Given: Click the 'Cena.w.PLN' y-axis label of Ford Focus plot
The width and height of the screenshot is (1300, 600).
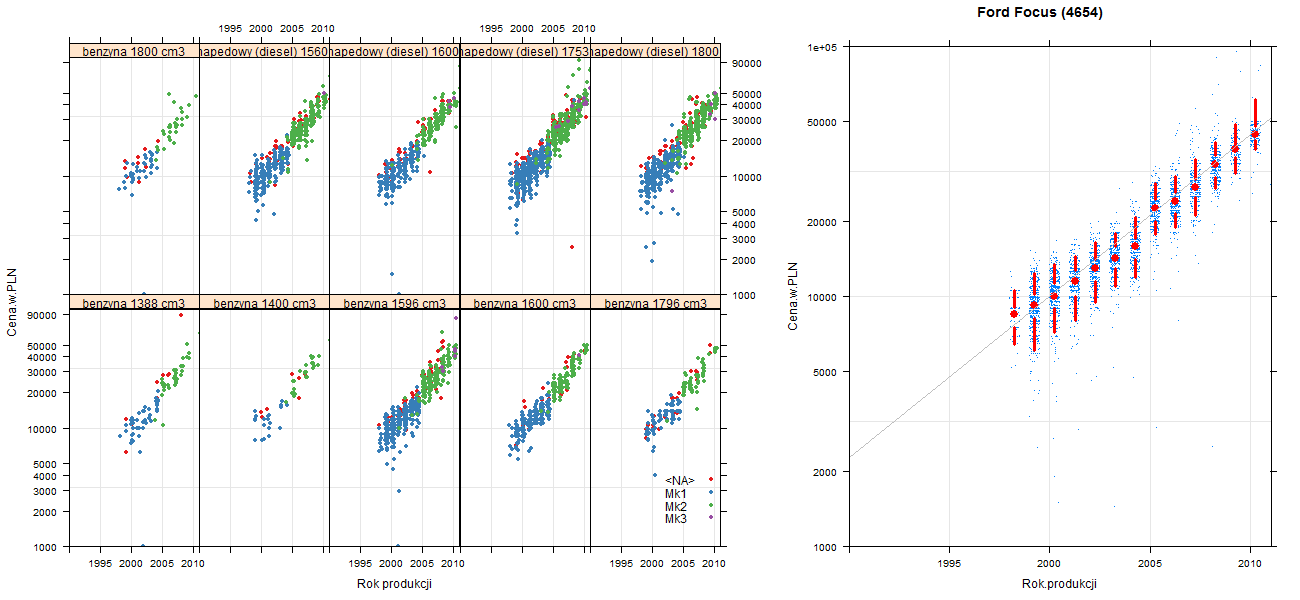Looking at the screenshot, I should [x=793, y=296].
